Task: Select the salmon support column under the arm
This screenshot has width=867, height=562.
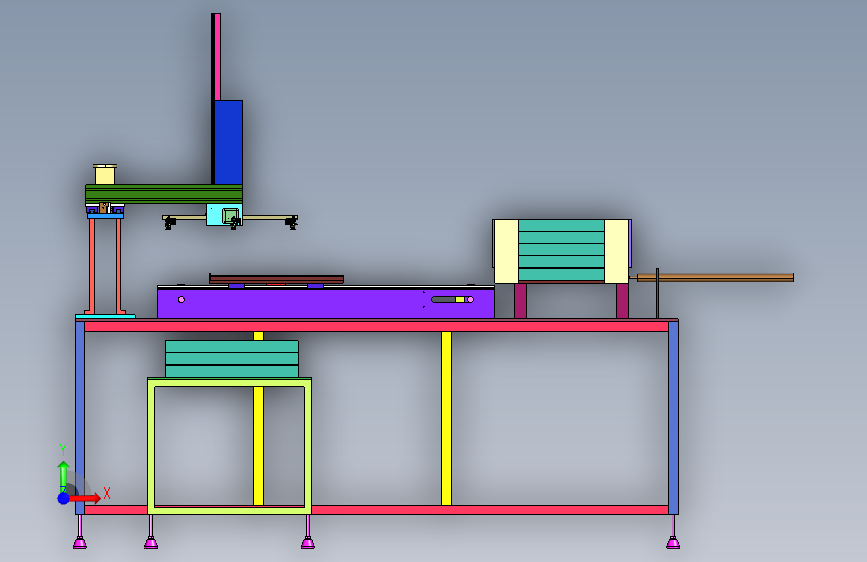Action: pyautogui.click(x=105, y=266)
